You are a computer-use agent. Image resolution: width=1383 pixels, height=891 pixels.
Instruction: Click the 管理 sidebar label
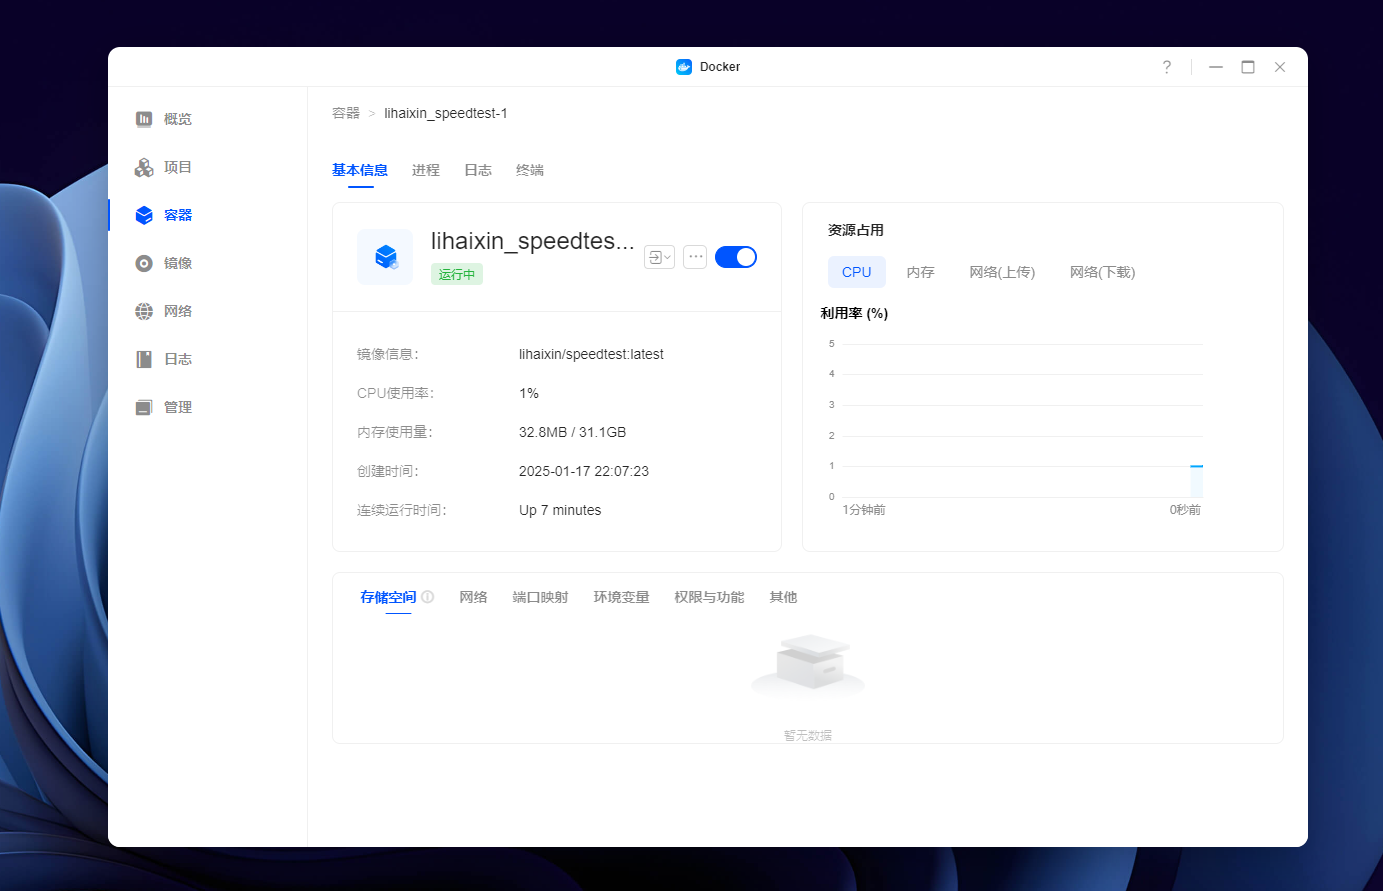click(x=178, y=407)
